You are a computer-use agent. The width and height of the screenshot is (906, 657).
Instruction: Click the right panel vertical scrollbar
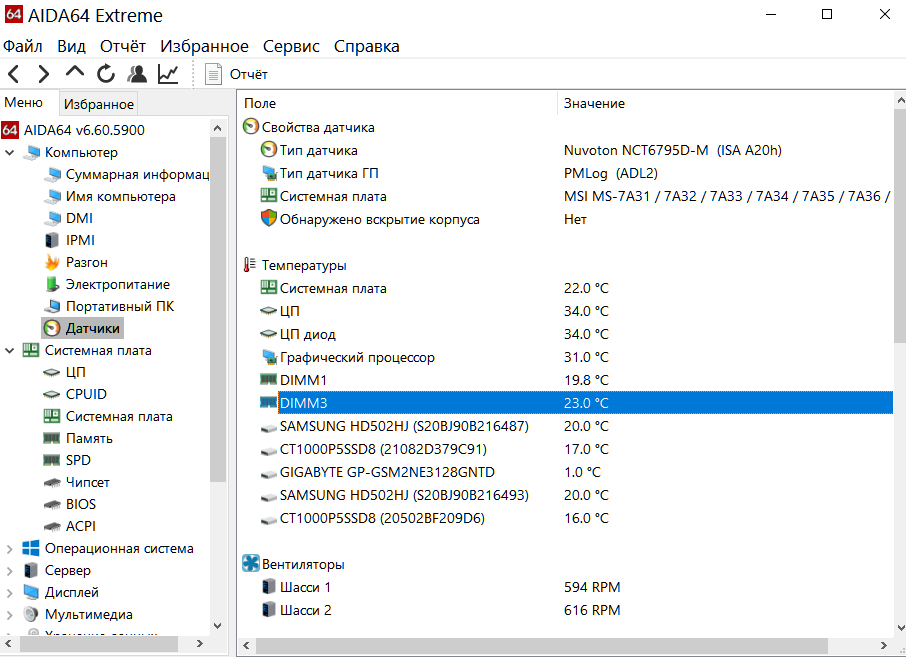click(899, 250)
